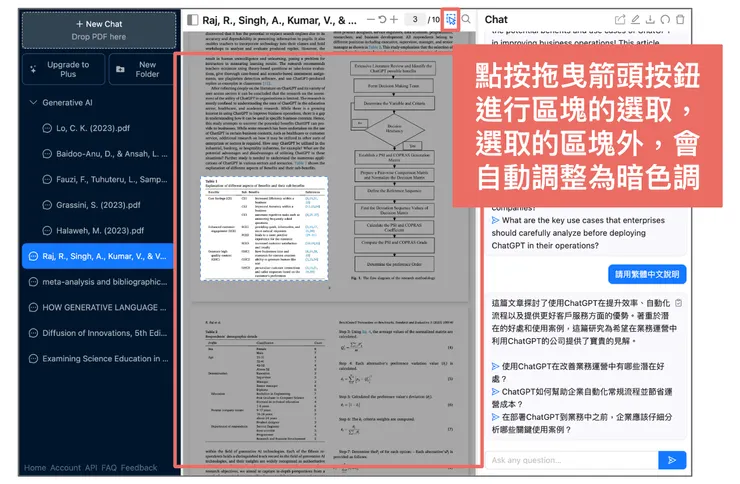Open Lo, C. K. (2023).pdf chat
The image size is (740, 484).
coord(97,128)
